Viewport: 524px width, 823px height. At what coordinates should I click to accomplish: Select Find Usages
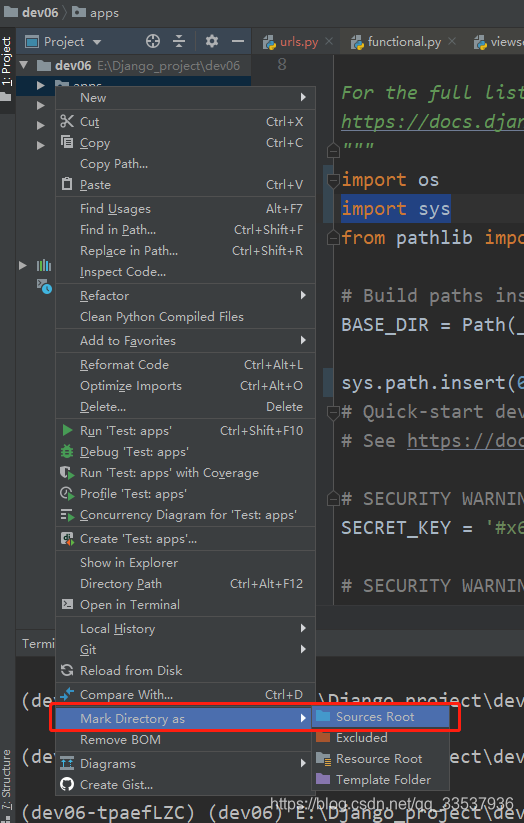[185, 209]
